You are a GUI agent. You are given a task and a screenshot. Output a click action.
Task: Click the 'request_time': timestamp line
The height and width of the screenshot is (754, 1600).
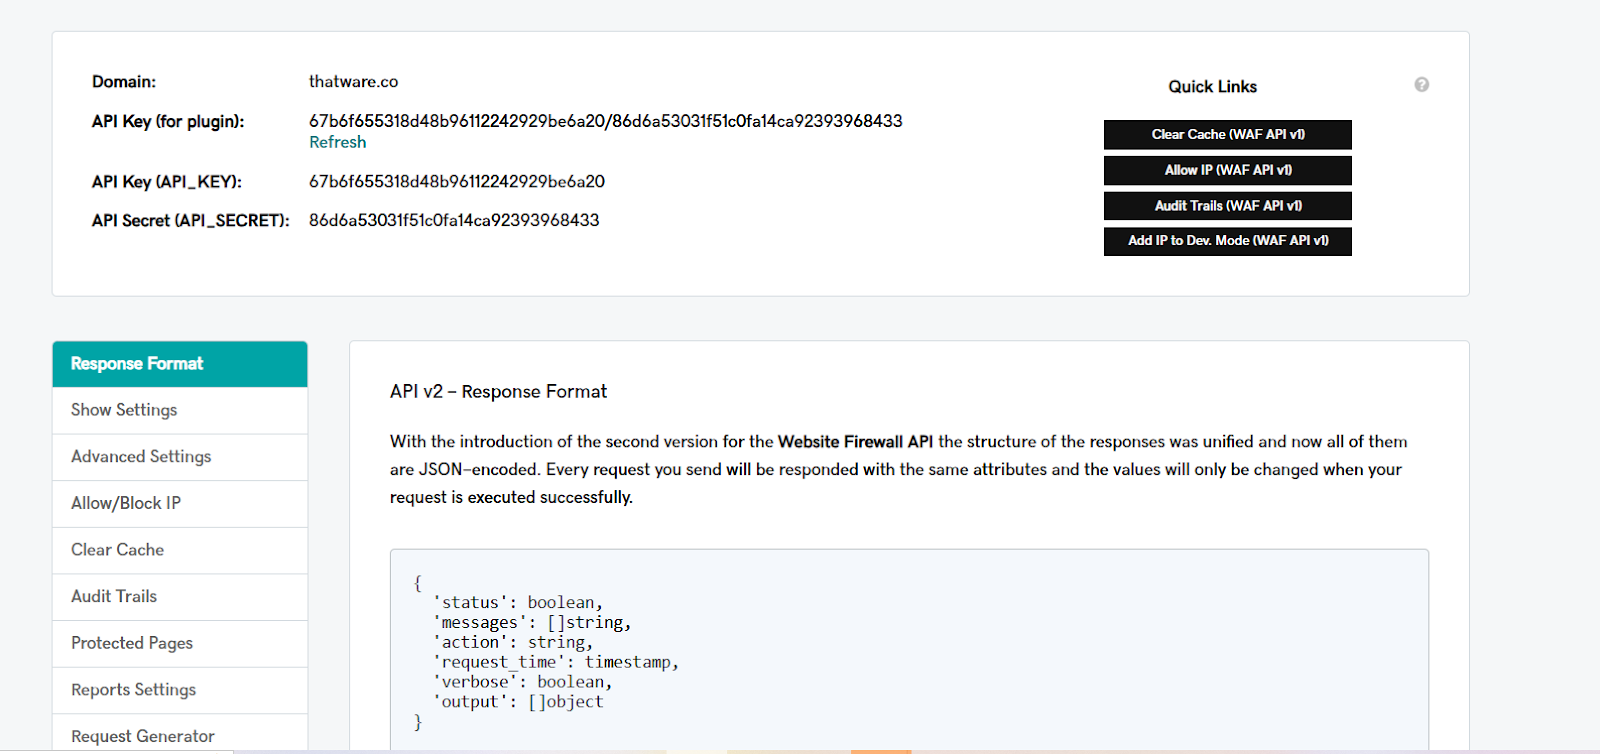tap(556, 662)
